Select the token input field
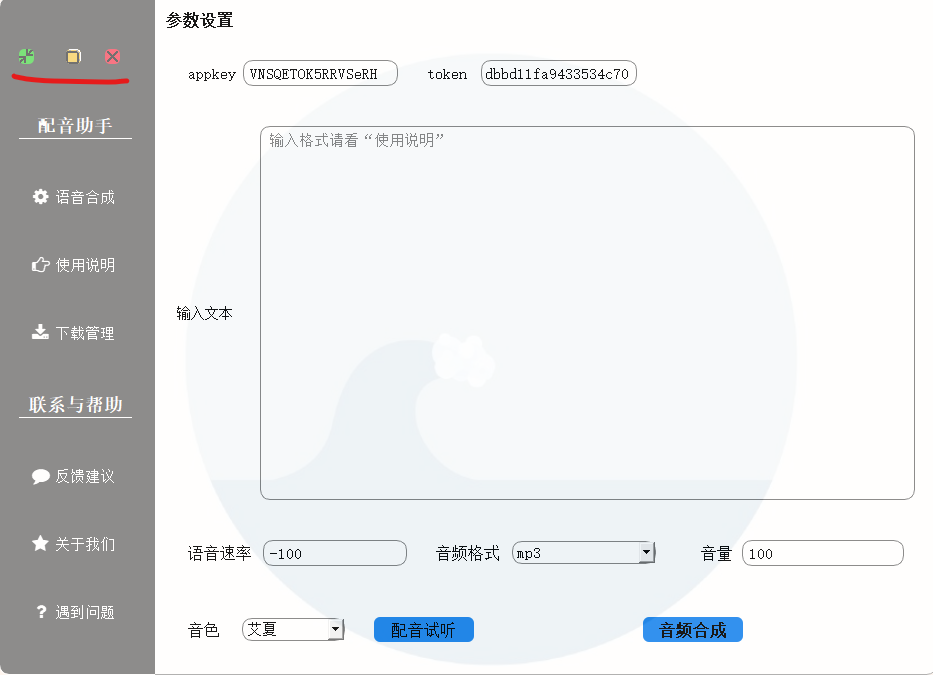Image resolution: width=933 pixels, height=675 pixels. (x=558, y=73)
